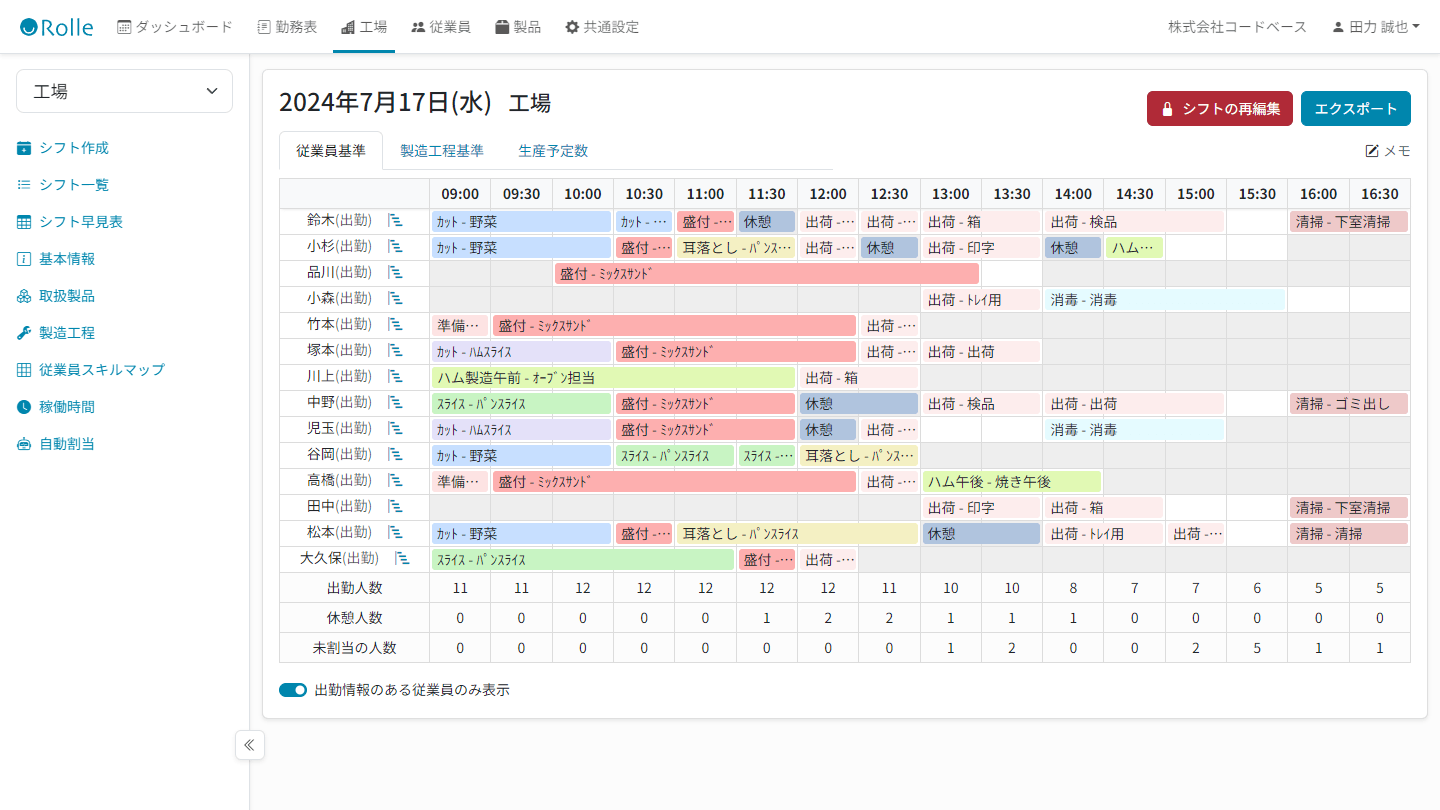
Task: Click the シフトの再編集 button
Action: click(x=1219, y=109)
